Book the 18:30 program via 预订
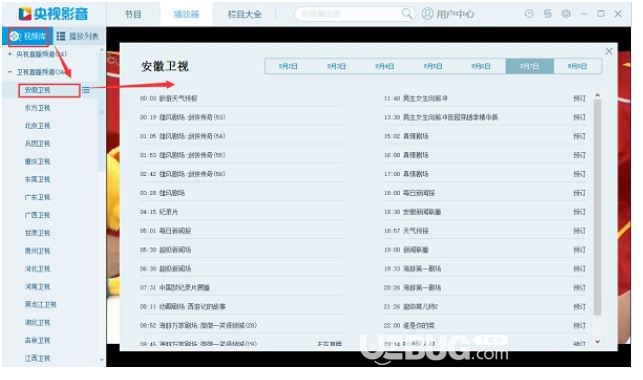This screenshot has width=643, height=380. click(x=579, y=212)
